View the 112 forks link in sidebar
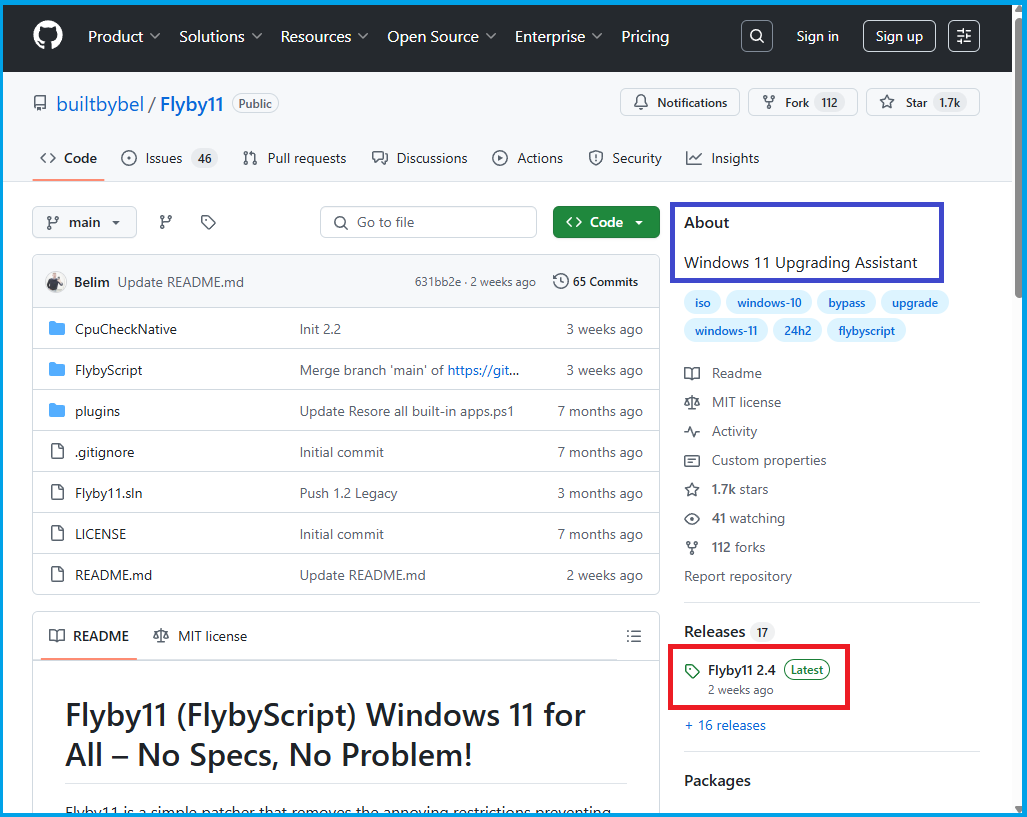This screenshot has height=817, width=1027. coord(724,547)
